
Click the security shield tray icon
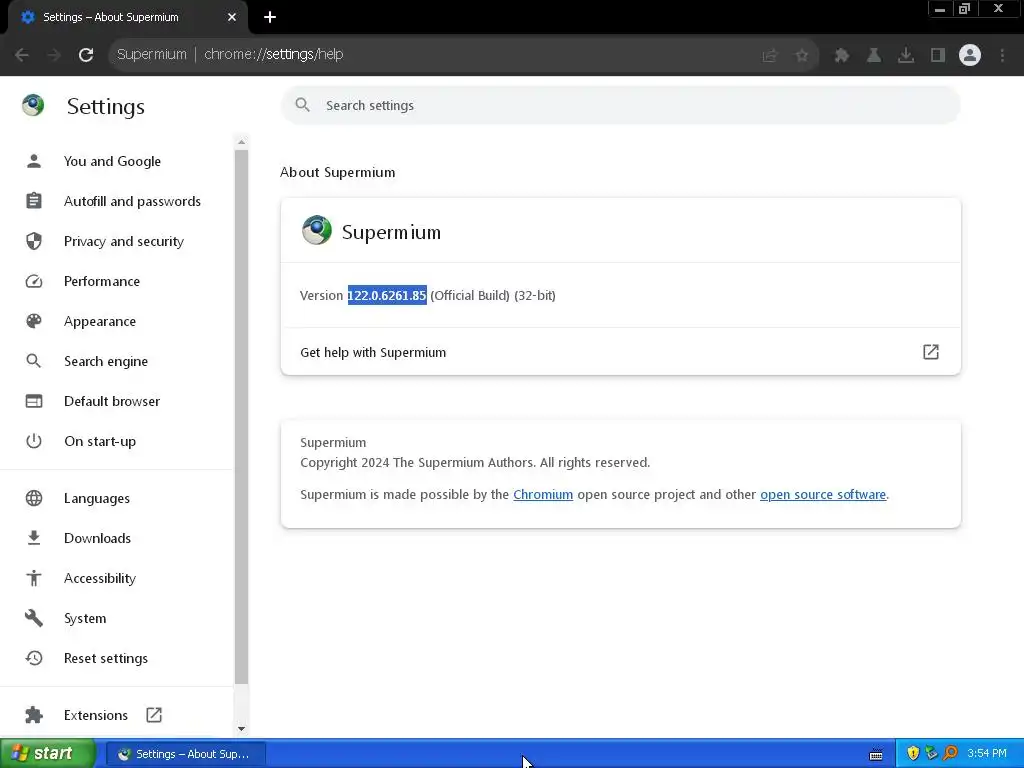[x=913, y=754]
